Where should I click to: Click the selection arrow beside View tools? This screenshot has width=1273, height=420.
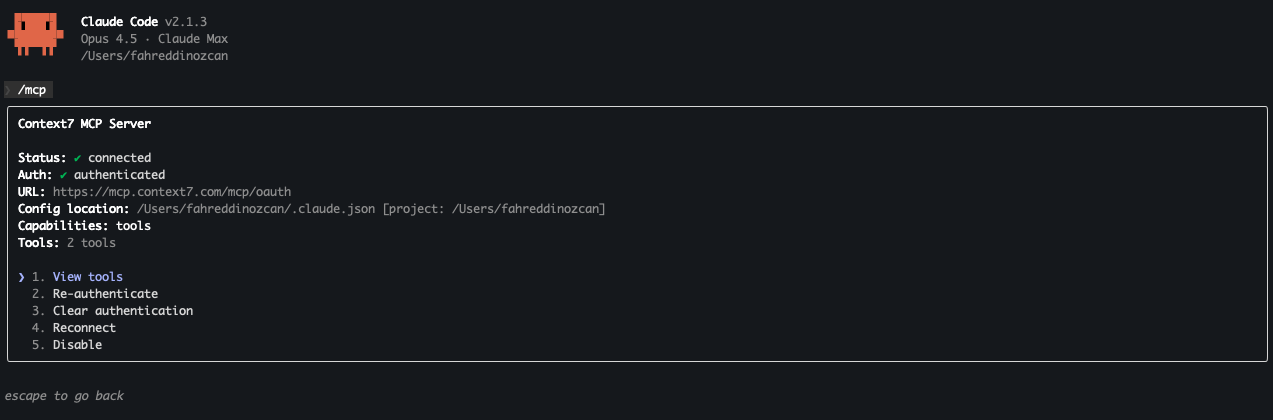[21, 277]
